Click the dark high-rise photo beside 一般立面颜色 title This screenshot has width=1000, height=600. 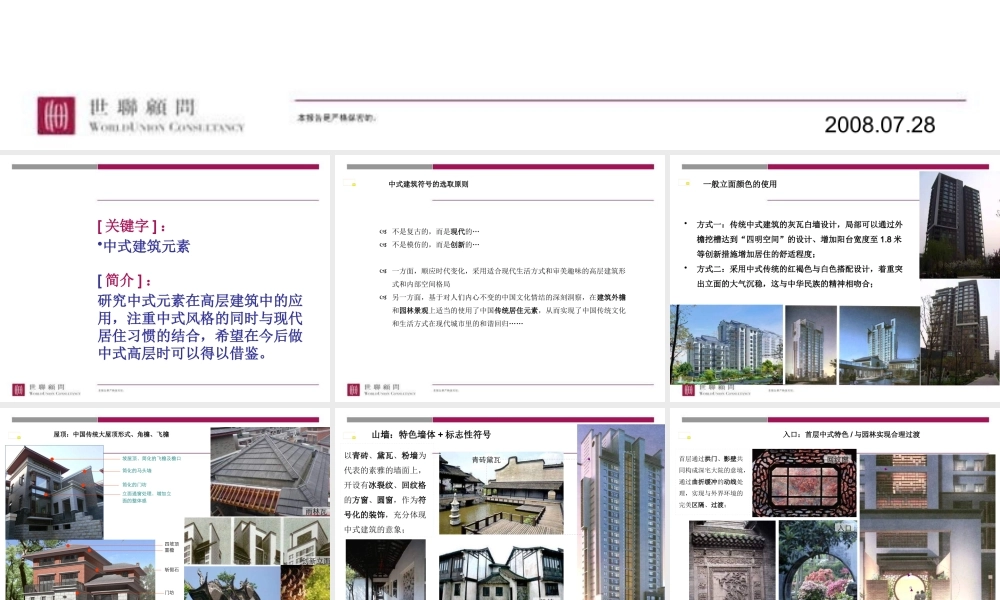coord(959,225)
